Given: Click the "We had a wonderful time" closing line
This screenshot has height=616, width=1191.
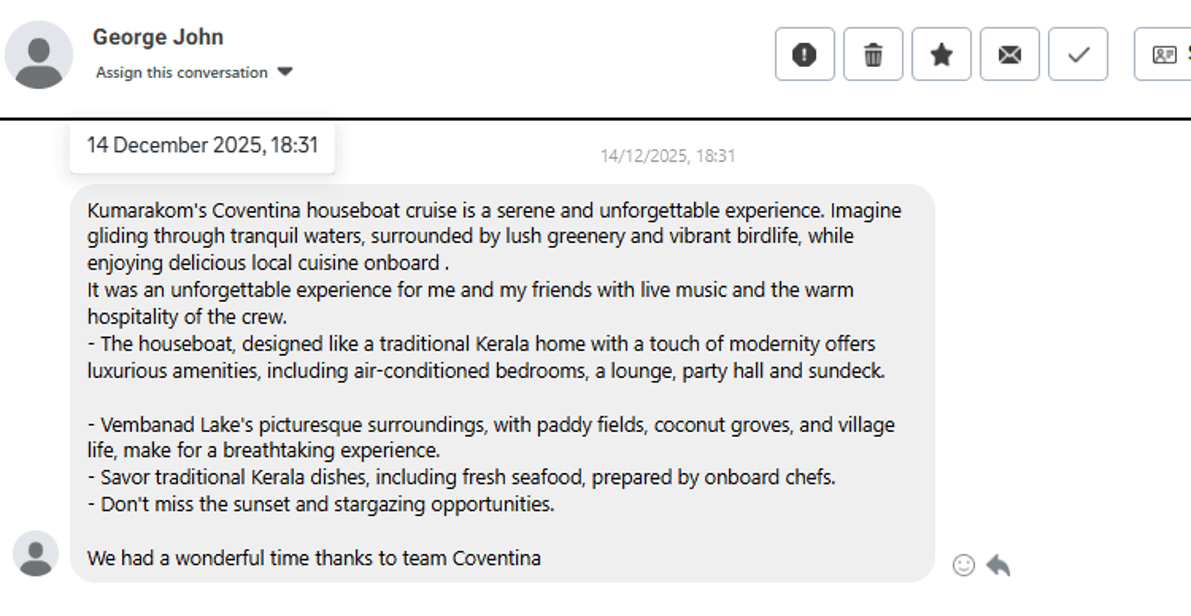Looking at the screenshot, I should point(314,558).
